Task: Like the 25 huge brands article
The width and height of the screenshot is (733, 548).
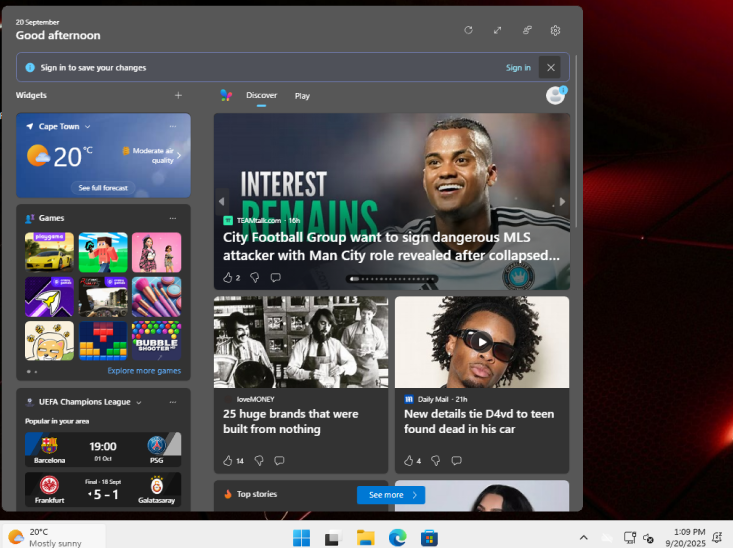Action: 228,461
